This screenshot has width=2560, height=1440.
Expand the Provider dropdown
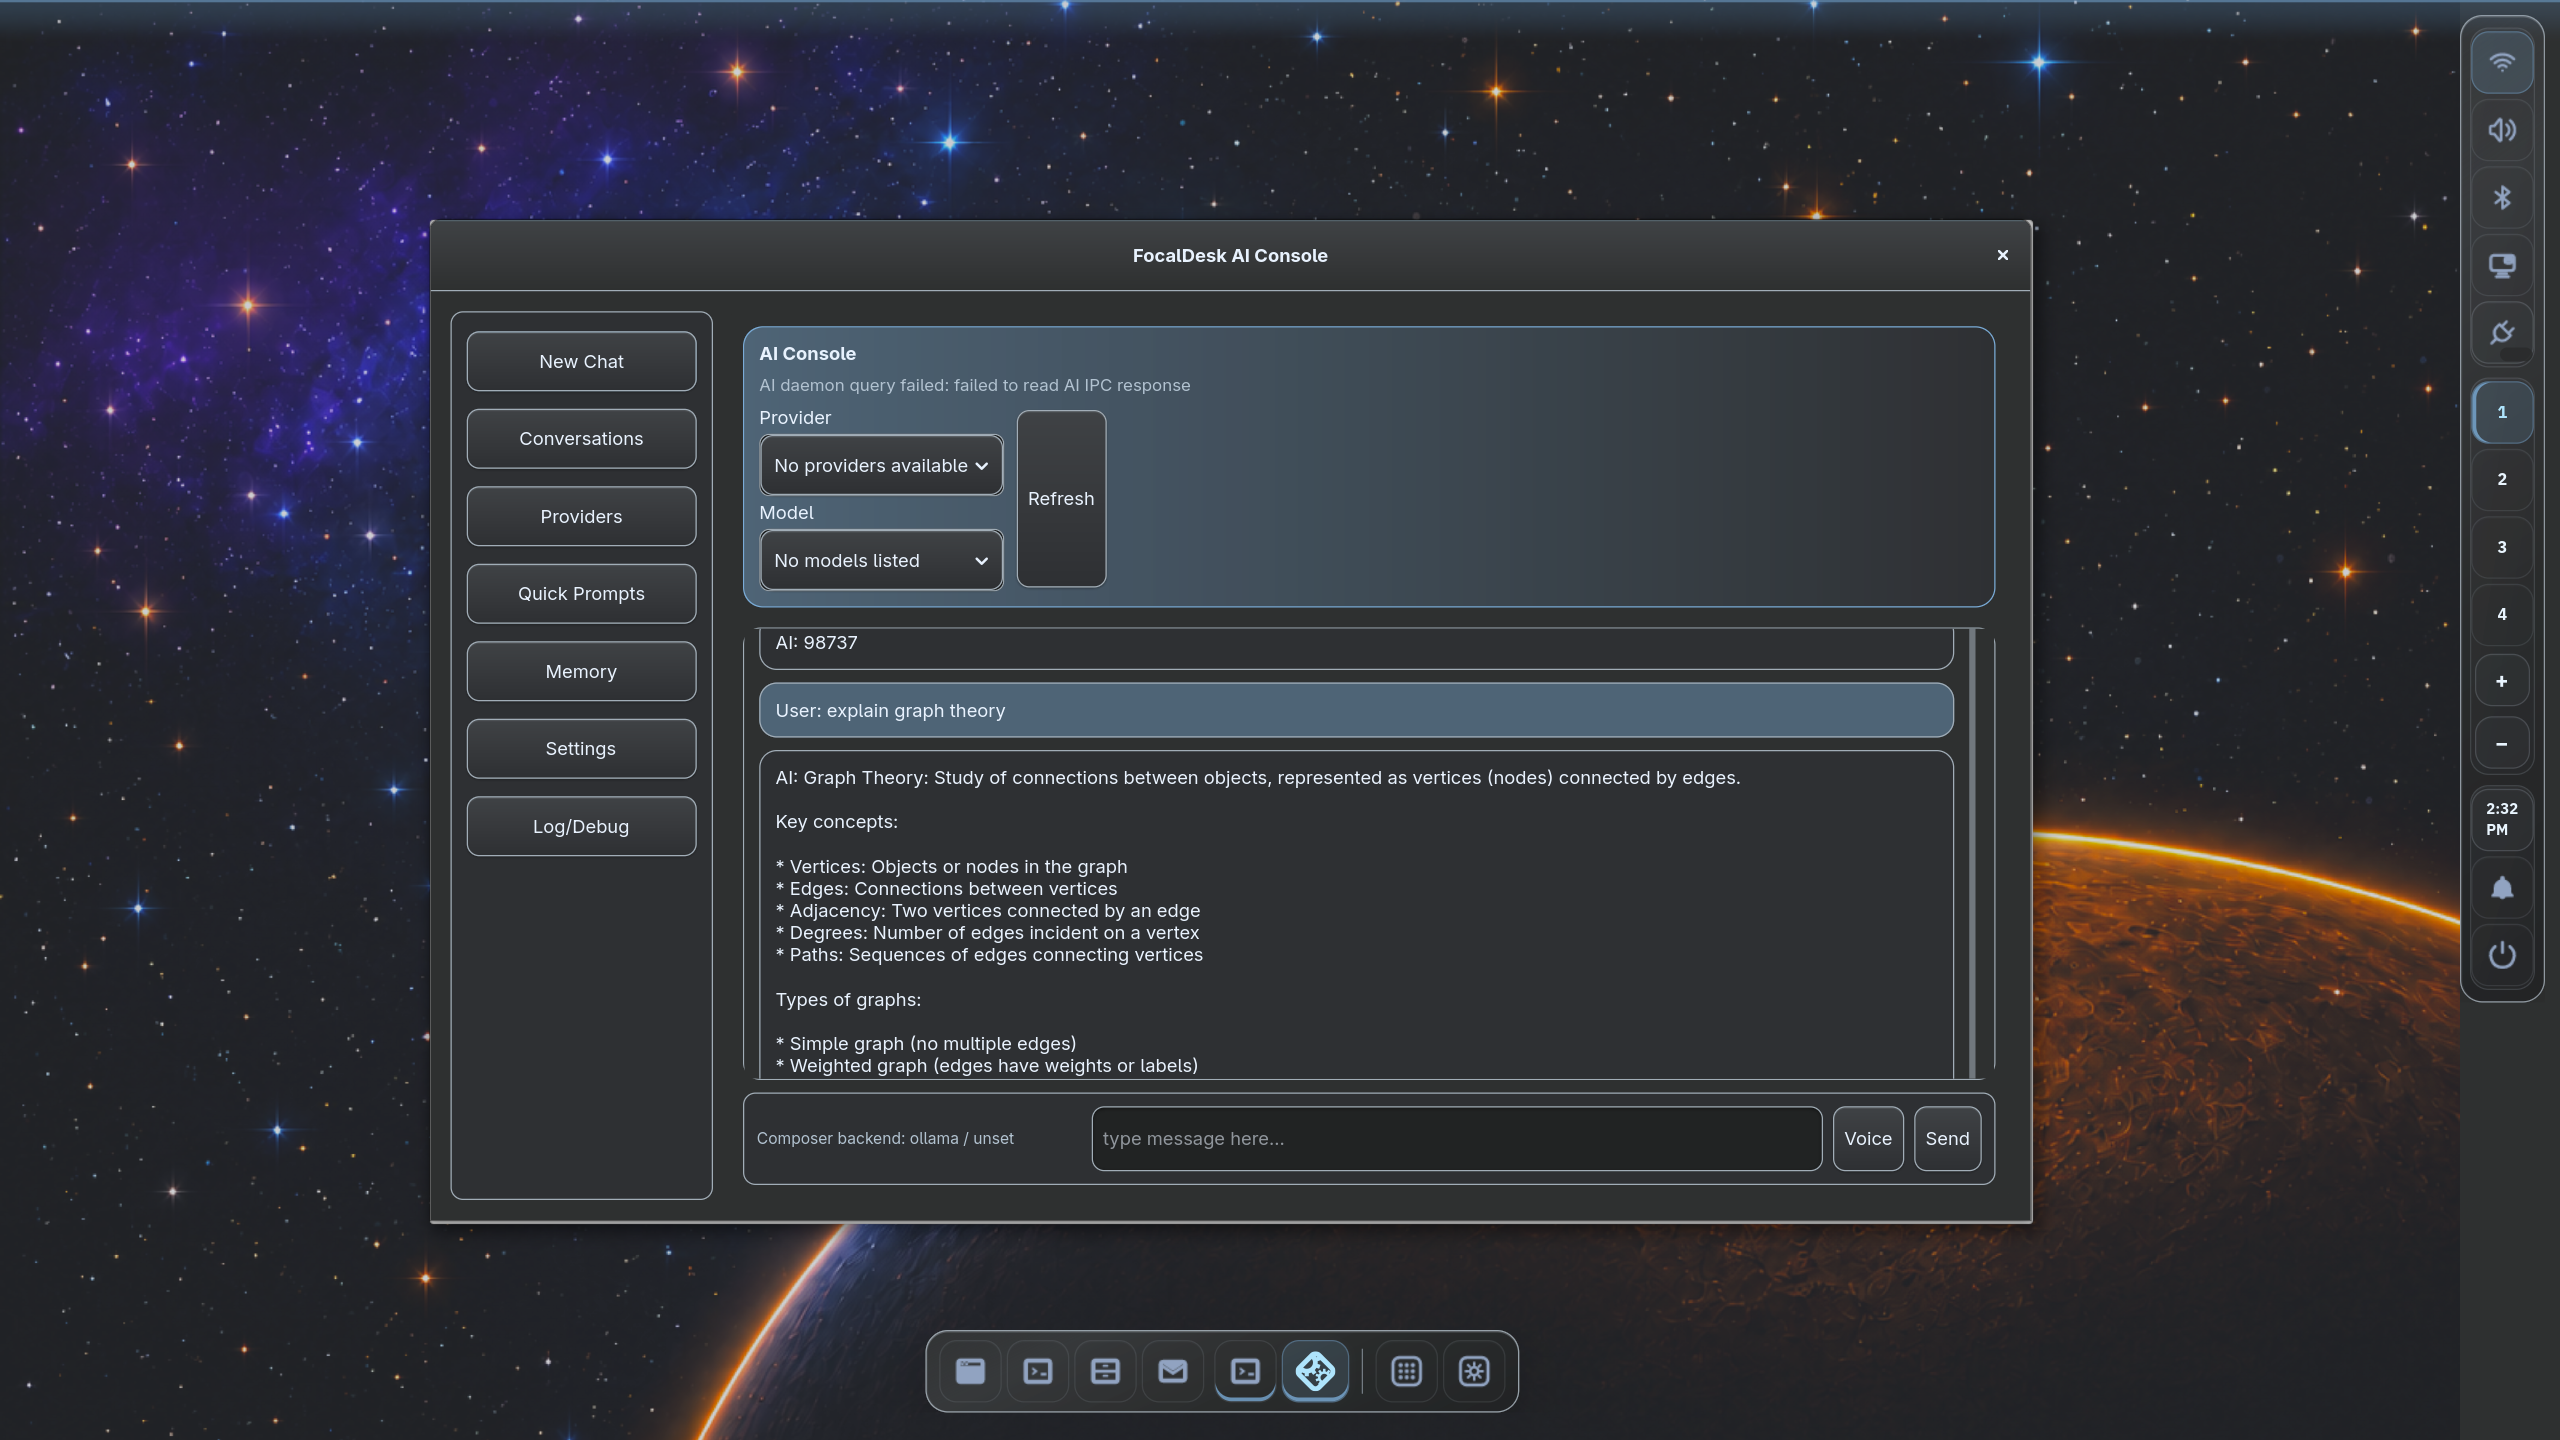(x=881, y=465)
